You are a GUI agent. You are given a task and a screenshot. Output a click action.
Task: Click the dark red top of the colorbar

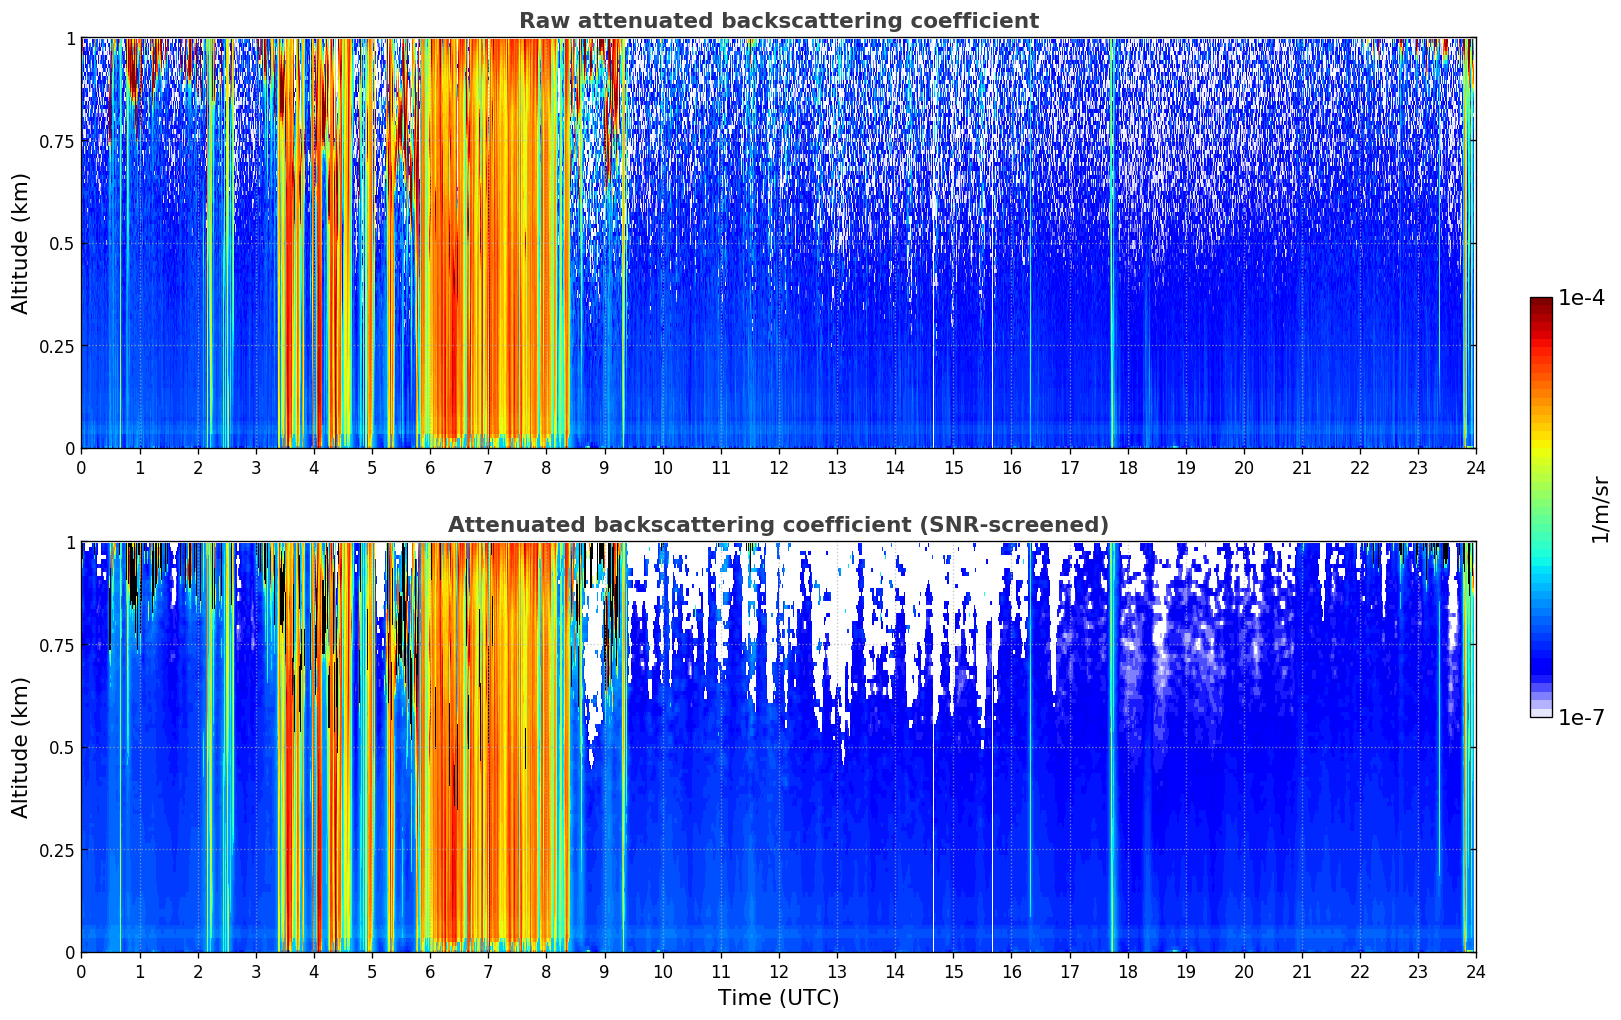pos(1540,303)
